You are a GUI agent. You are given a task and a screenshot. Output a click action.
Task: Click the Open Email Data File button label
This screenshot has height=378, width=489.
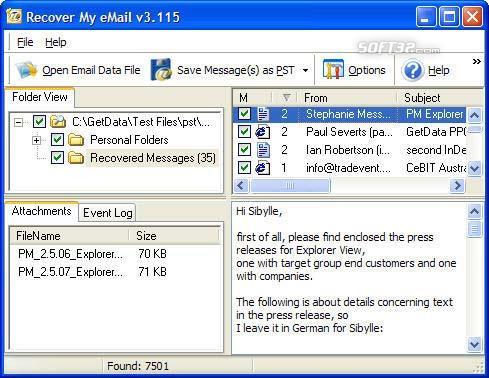91,70
